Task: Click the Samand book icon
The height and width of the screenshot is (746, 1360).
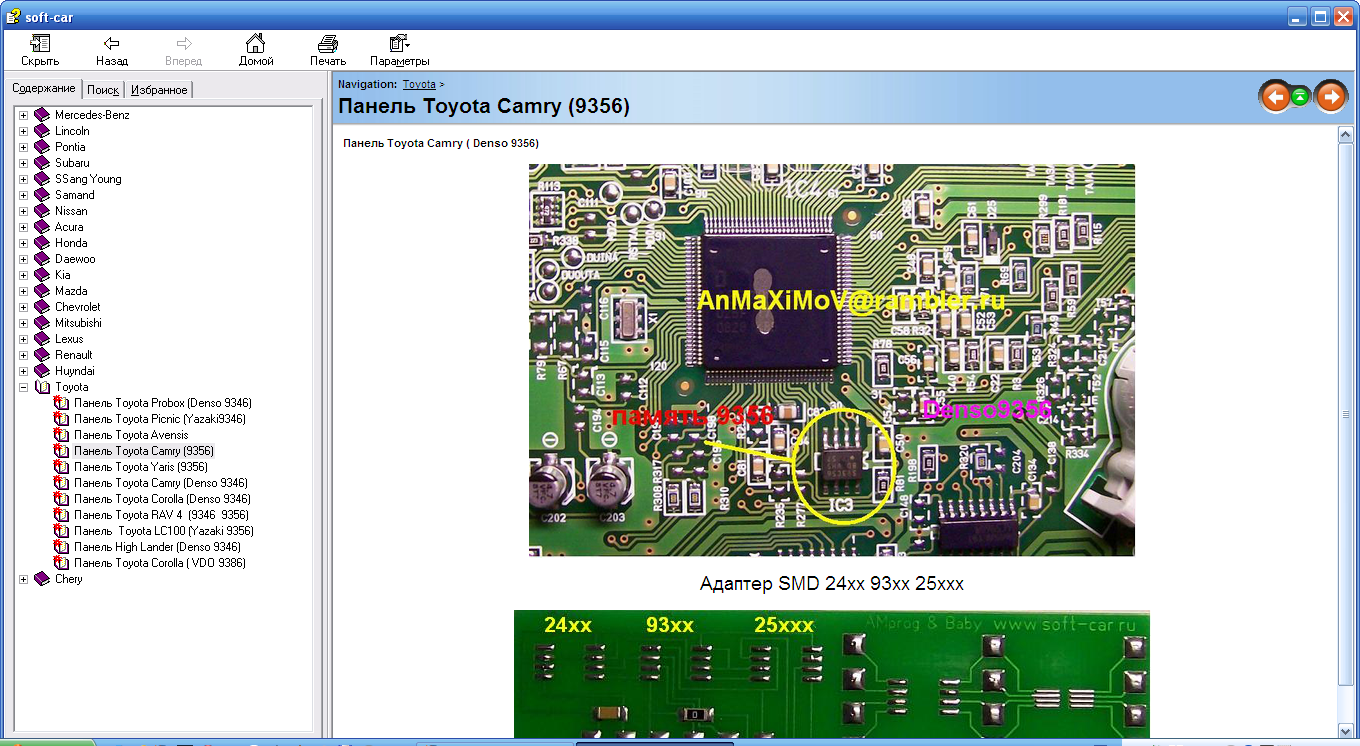Action: pos(42,195)
